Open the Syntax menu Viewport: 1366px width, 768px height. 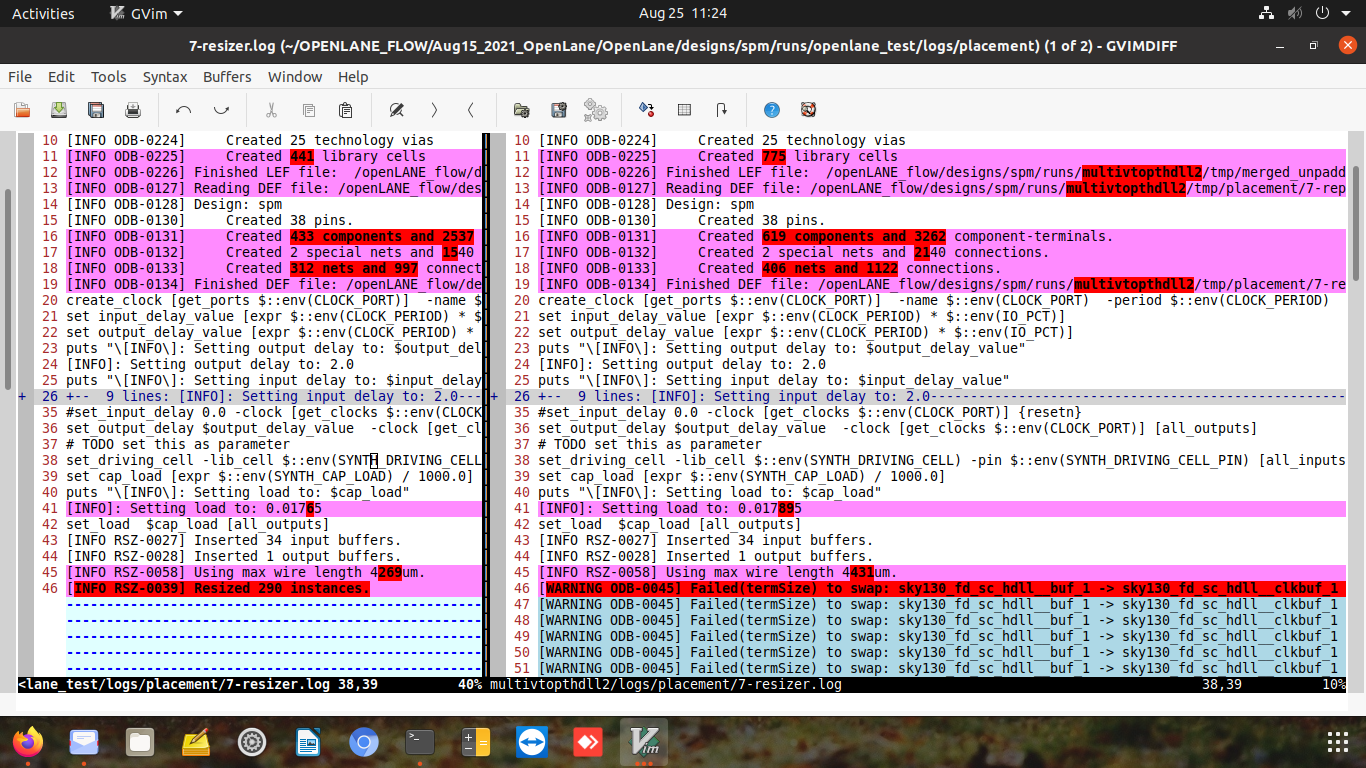(165, 76)
